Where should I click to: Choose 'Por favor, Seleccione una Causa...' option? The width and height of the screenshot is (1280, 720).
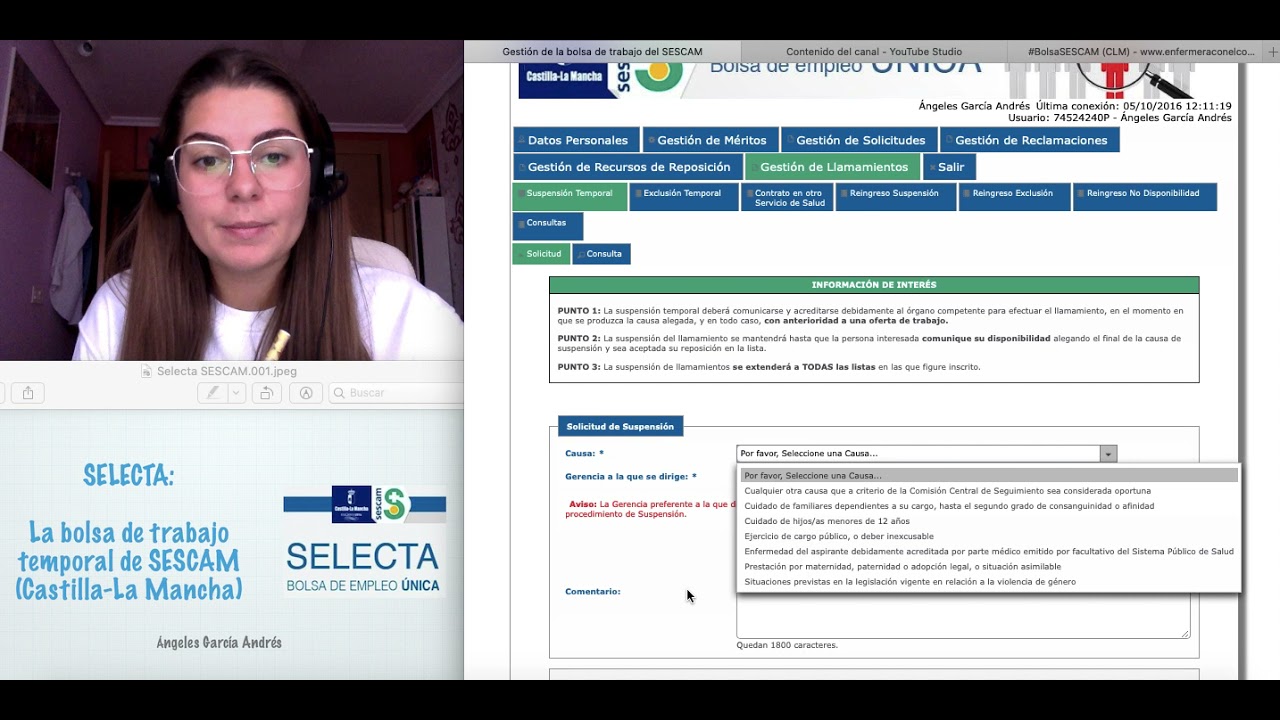[x=989, y=476]
